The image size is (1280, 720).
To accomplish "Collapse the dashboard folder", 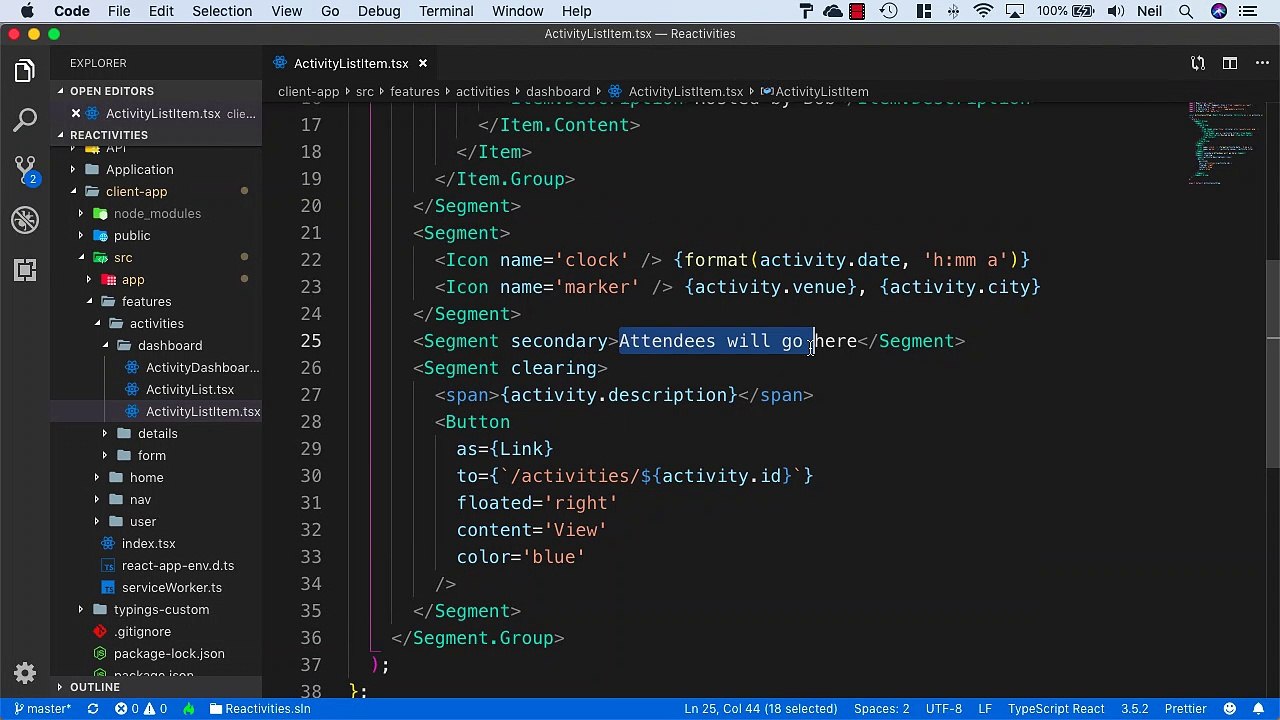I will [x=169, y=345].
